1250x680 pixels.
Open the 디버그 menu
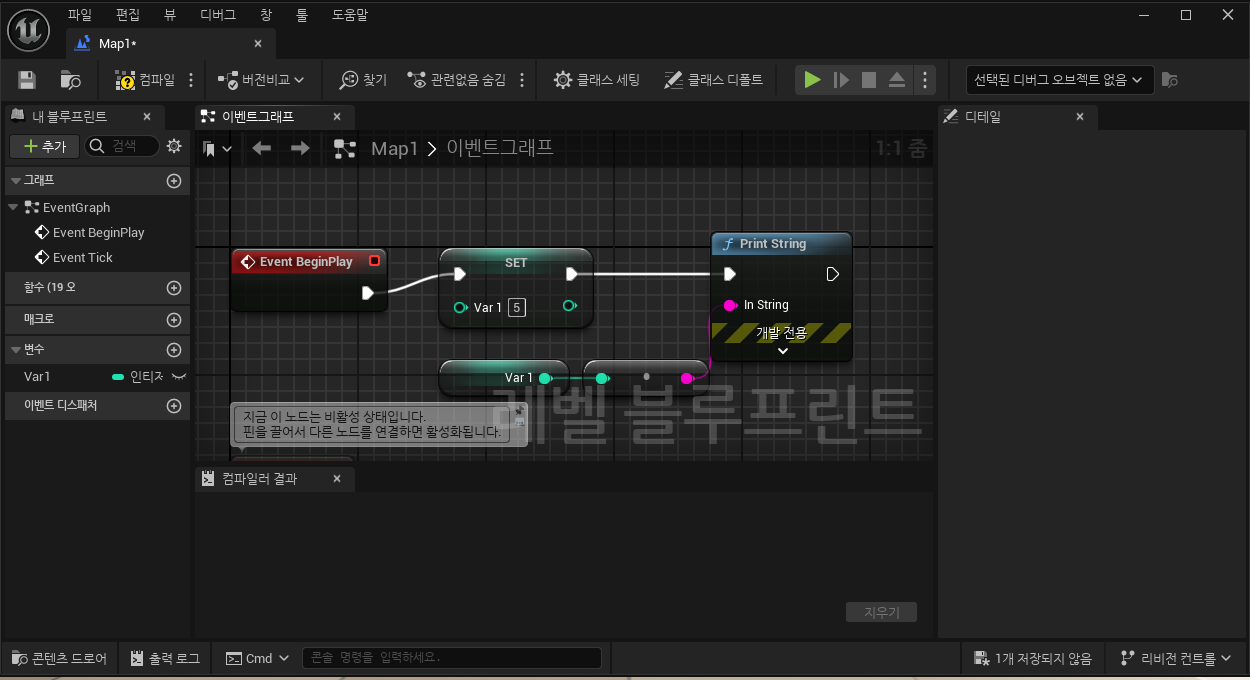(218, 15)
